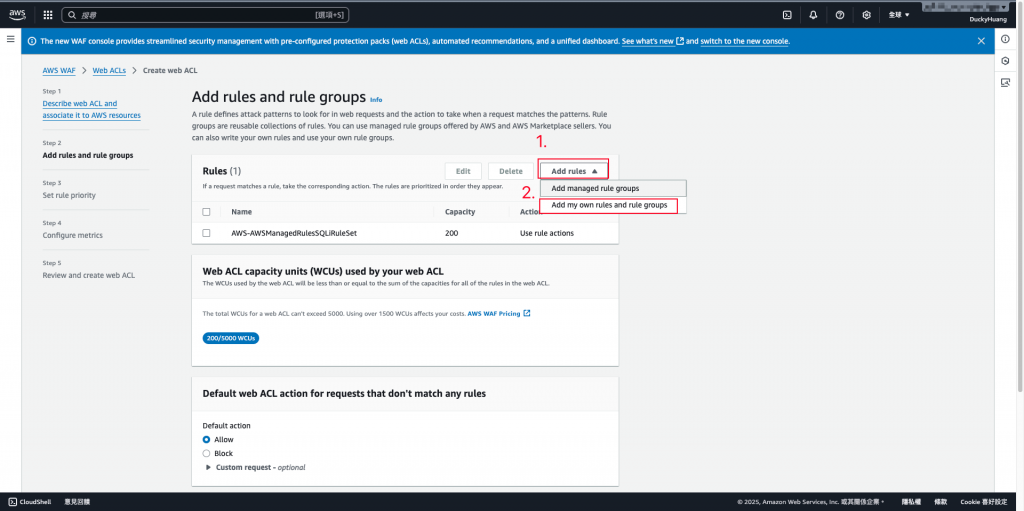Screen dimensions: 1024x511
Task: Click the Use rule actions cell
Action: 547,233
